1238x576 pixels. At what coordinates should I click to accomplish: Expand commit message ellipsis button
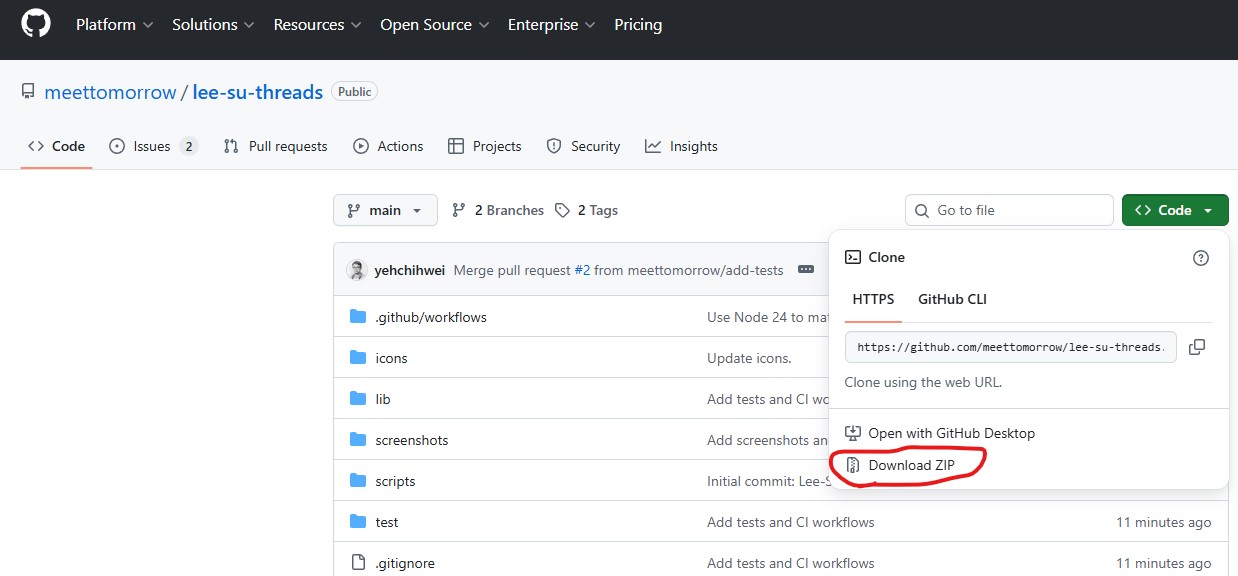click(805, 270)
